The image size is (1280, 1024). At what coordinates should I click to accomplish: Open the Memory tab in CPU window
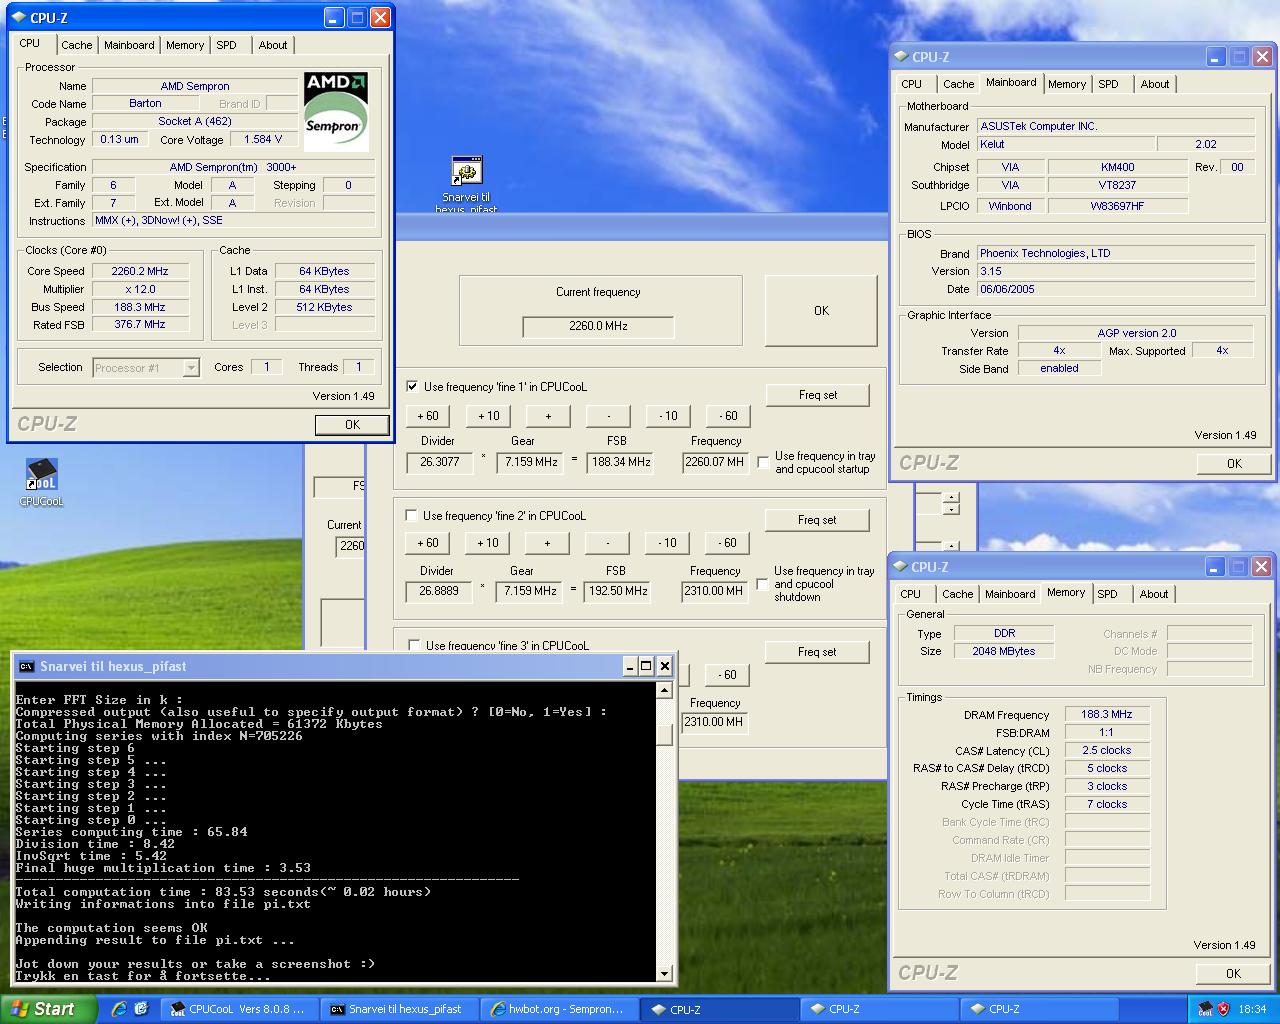coord(185,45)
